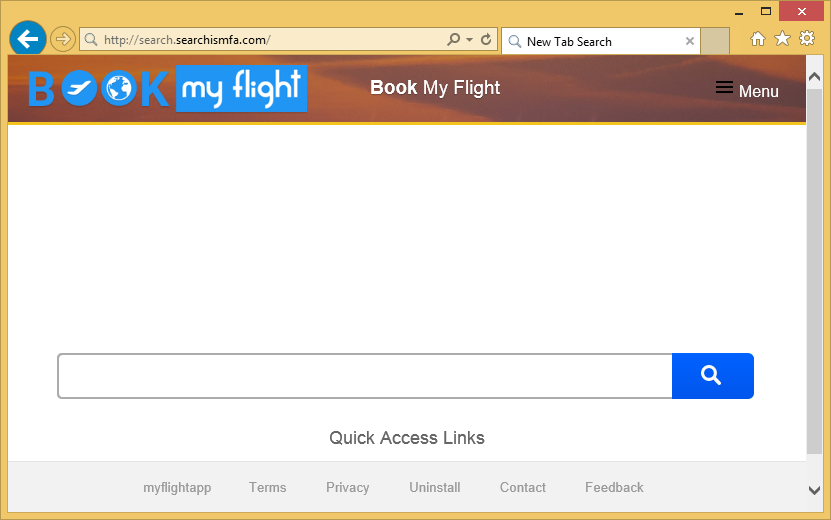831x520 pixels.
Task: Open the Uninstall footer link
Action: [435, 487]
